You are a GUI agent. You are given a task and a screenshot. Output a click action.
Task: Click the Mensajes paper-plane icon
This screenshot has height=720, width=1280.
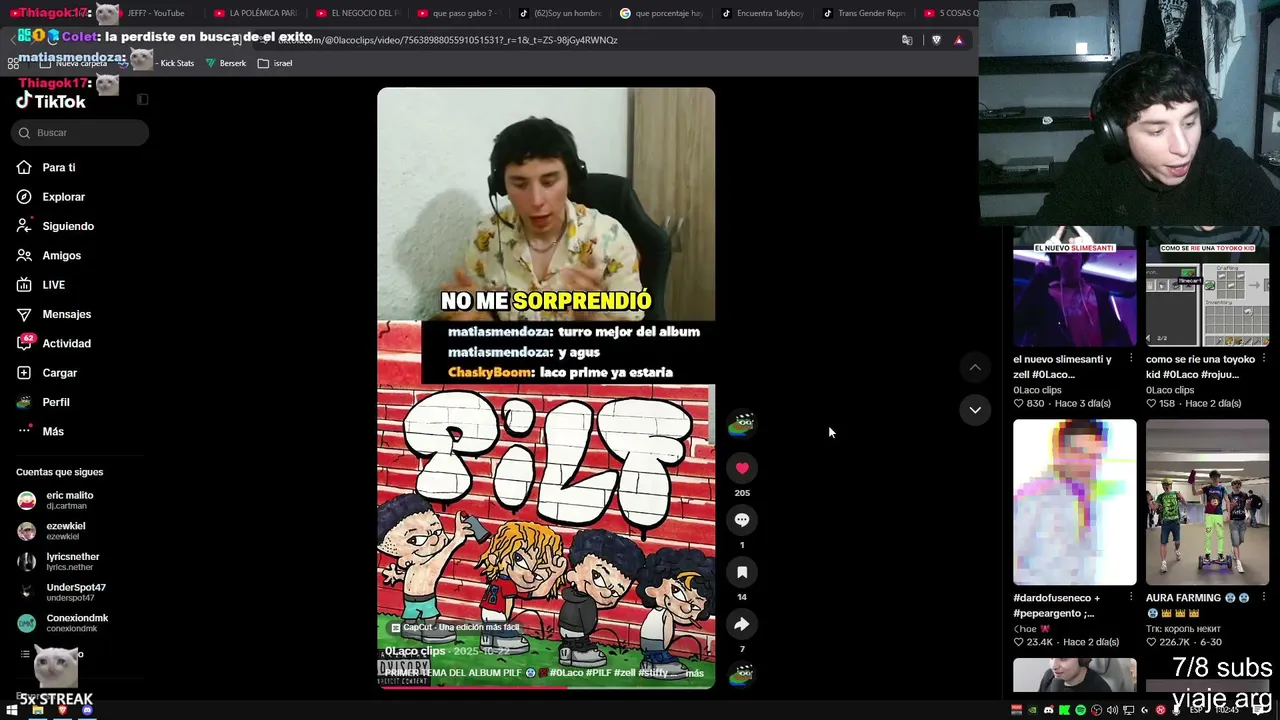(x=24, y=314)
